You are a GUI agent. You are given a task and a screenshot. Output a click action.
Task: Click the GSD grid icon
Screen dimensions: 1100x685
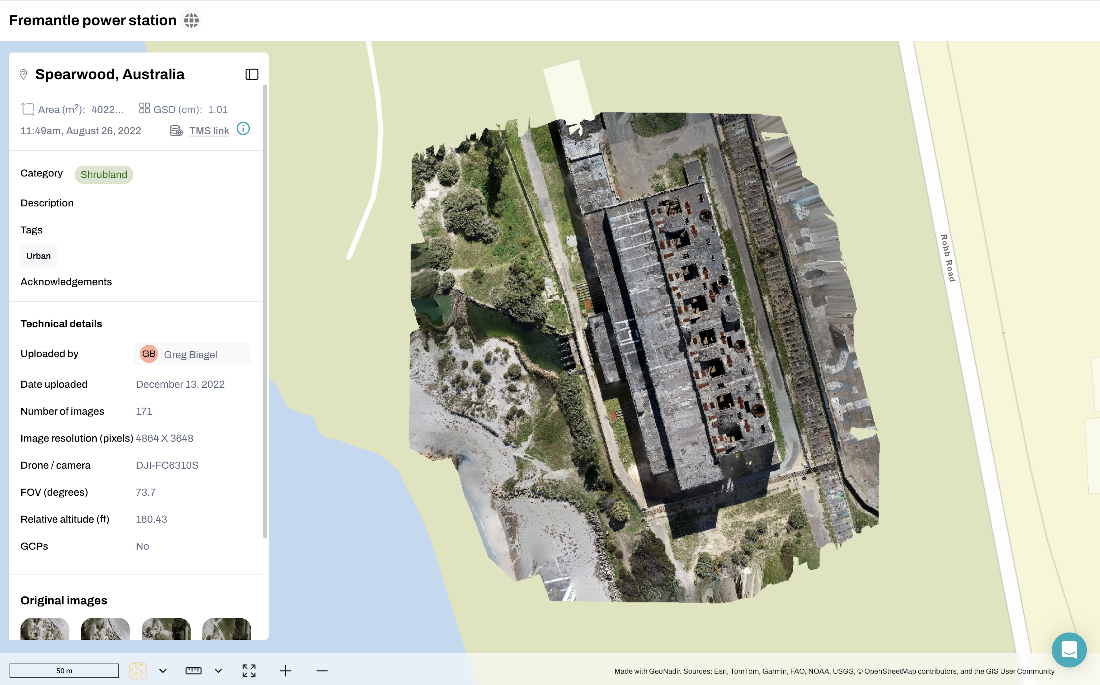coord(145,108)
